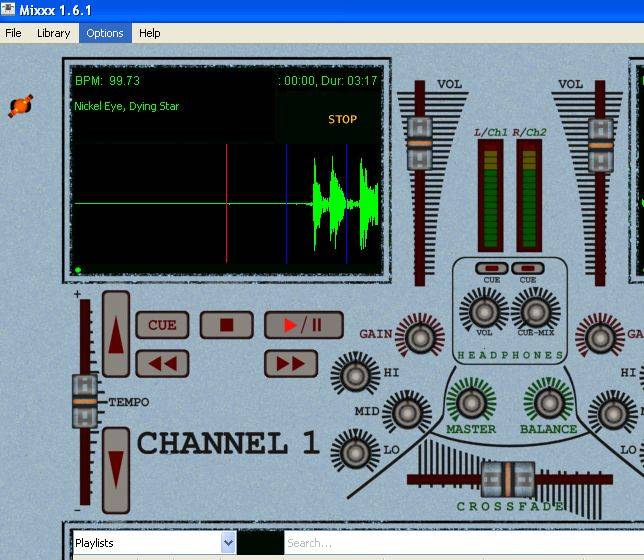The image size is (644, 560).
Task: Click the MASTER volume knob
Action: pyautogui.click(x=471, y=403)
